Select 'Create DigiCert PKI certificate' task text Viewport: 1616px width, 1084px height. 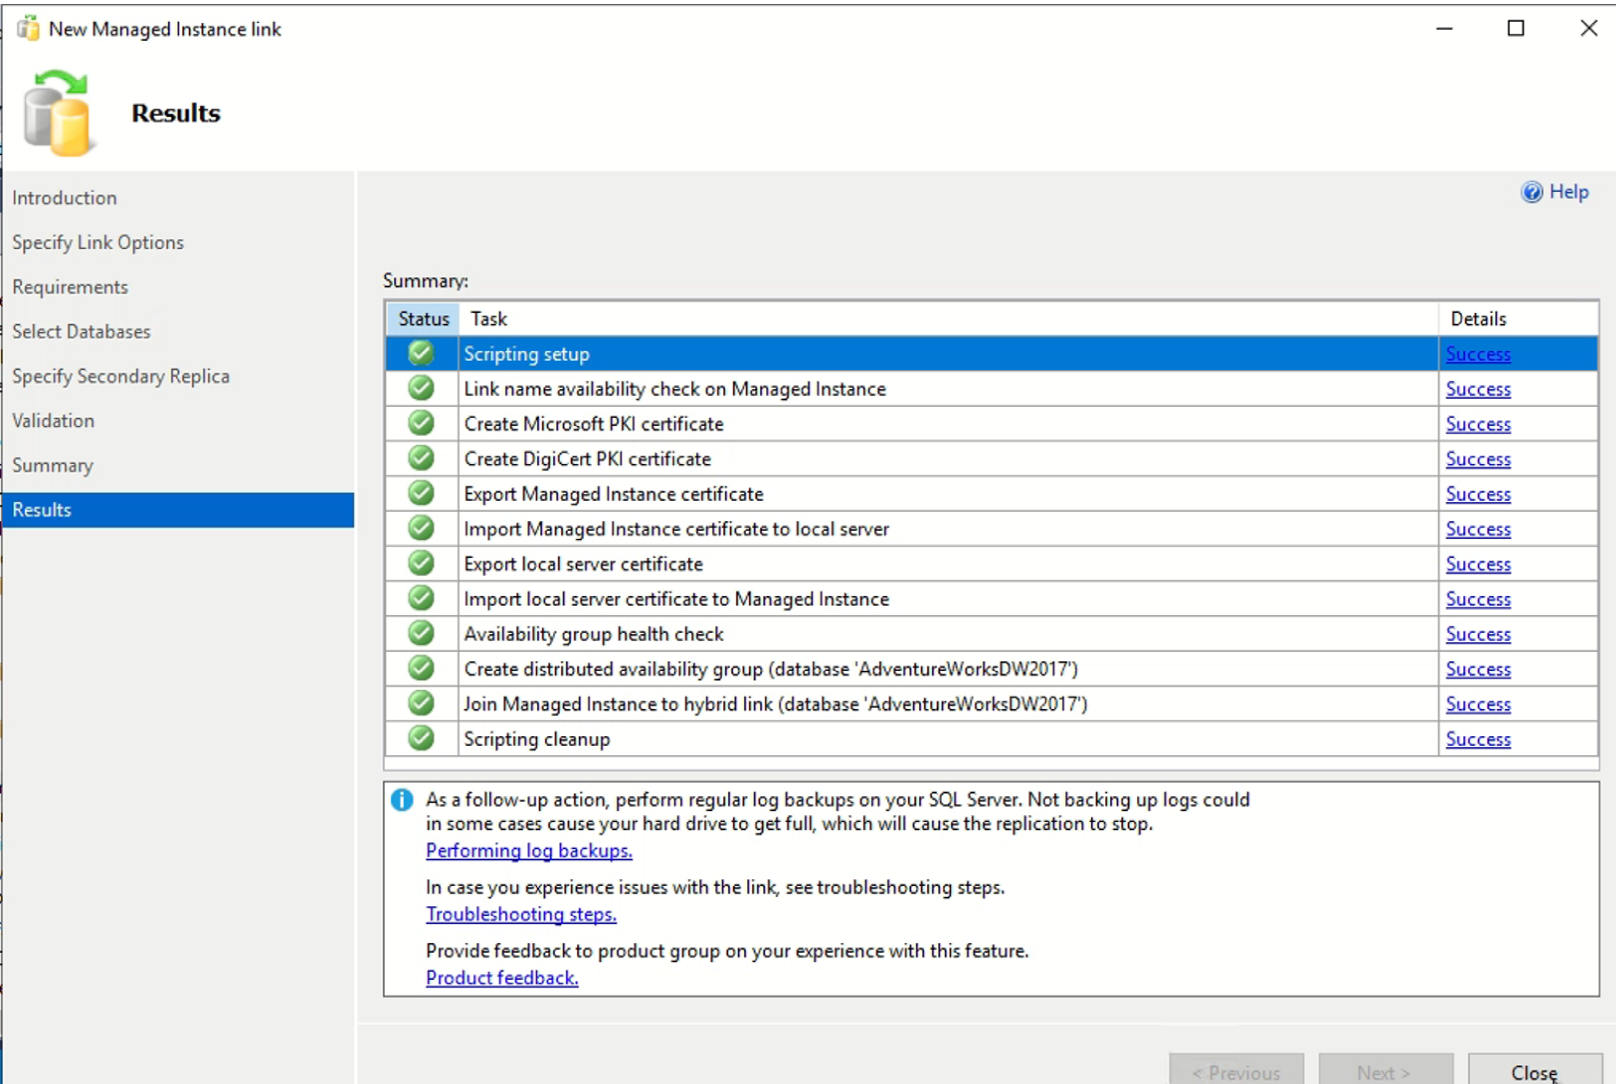pyautogui.click(x=588, y=459)
